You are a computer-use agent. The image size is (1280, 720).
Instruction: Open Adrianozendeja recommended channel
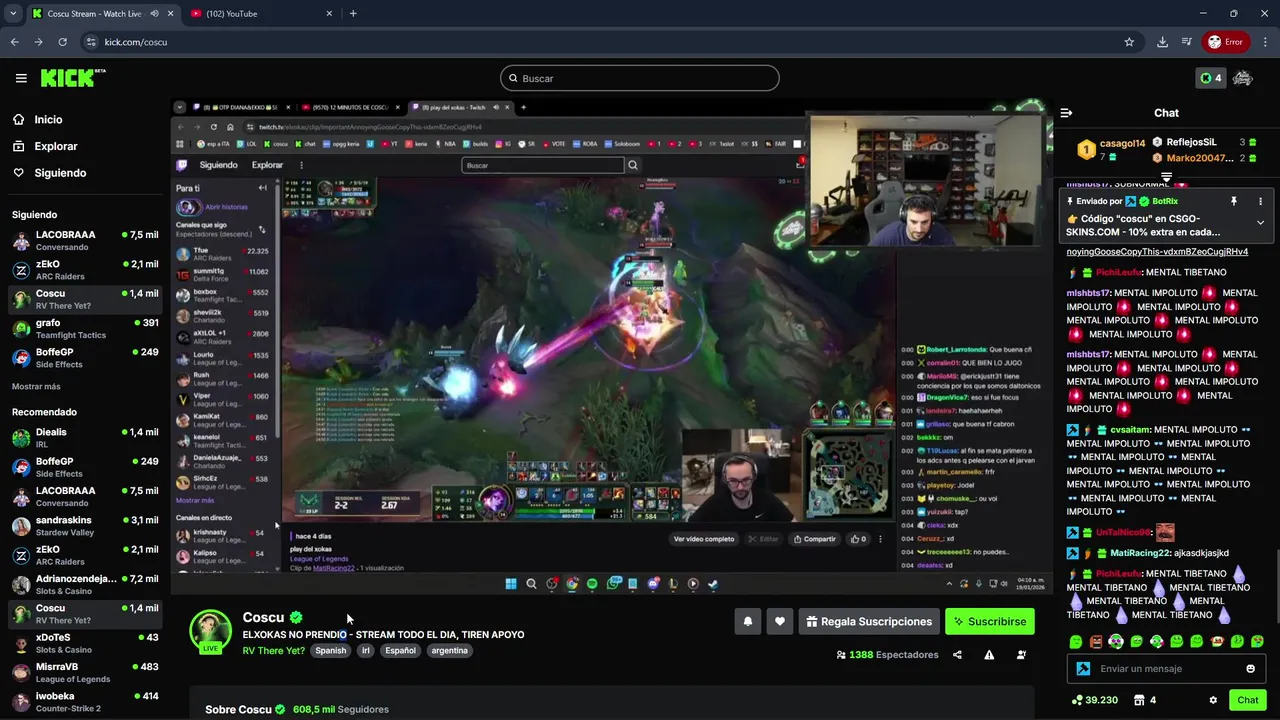pos(85,585)
